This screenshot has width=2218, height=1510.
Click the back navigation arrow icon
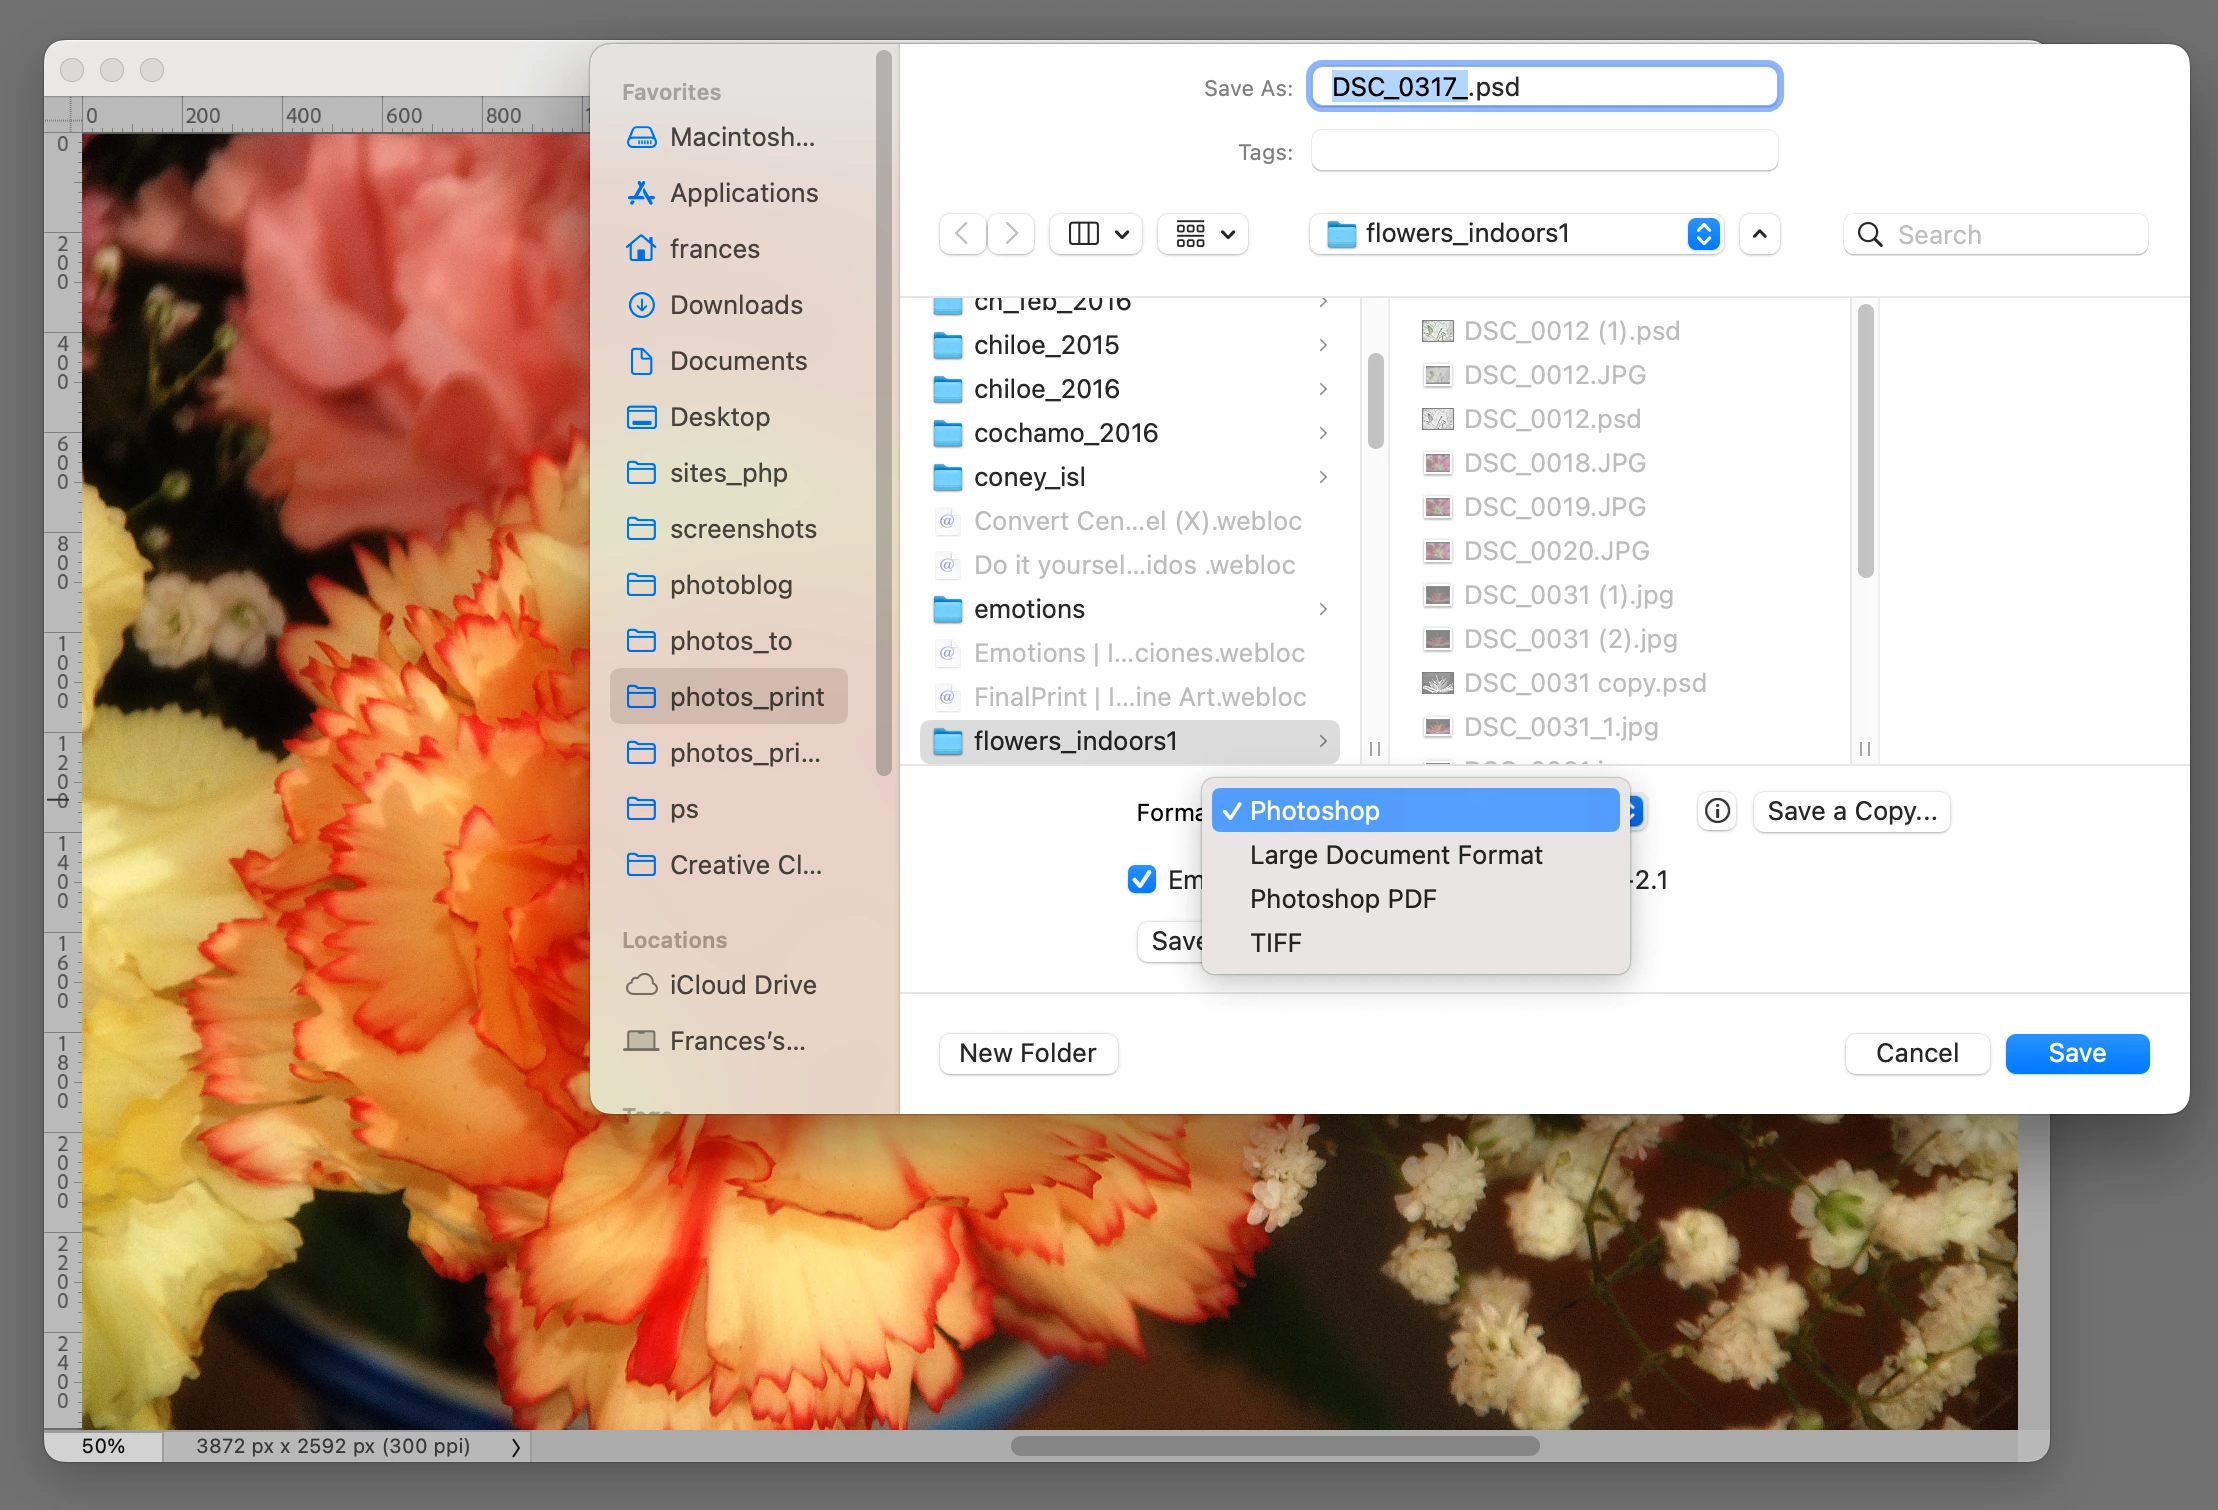[962, 234]
